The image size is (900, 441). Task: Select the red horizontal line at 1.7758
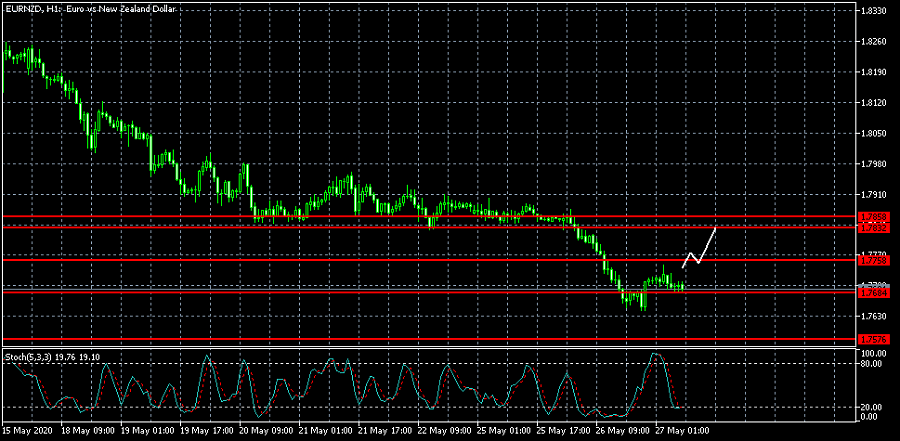(429, 260)
